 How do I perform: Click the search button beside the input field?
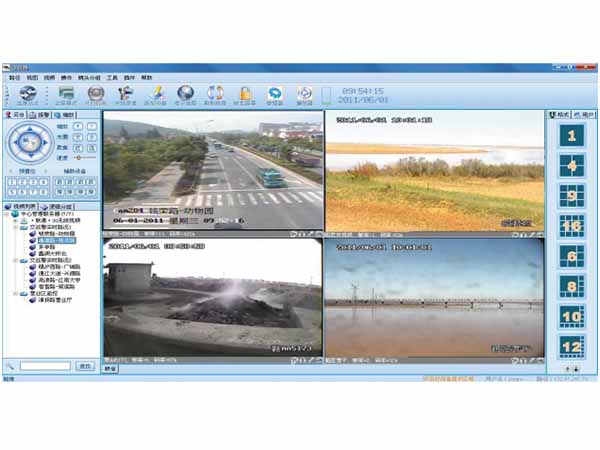tap(85, 367)
